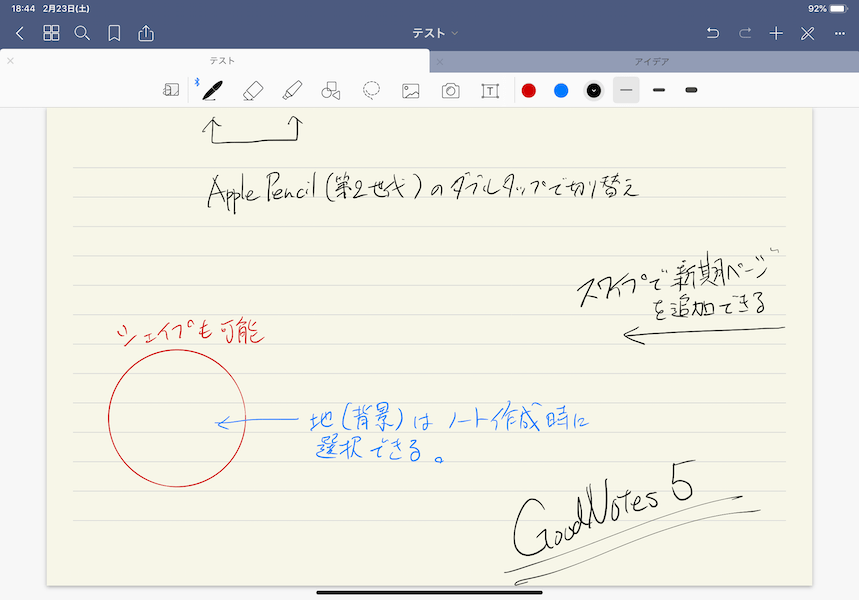Redo the last undone action
The height and width of the screenshot is (600, 859).
(x=745, y=33)
